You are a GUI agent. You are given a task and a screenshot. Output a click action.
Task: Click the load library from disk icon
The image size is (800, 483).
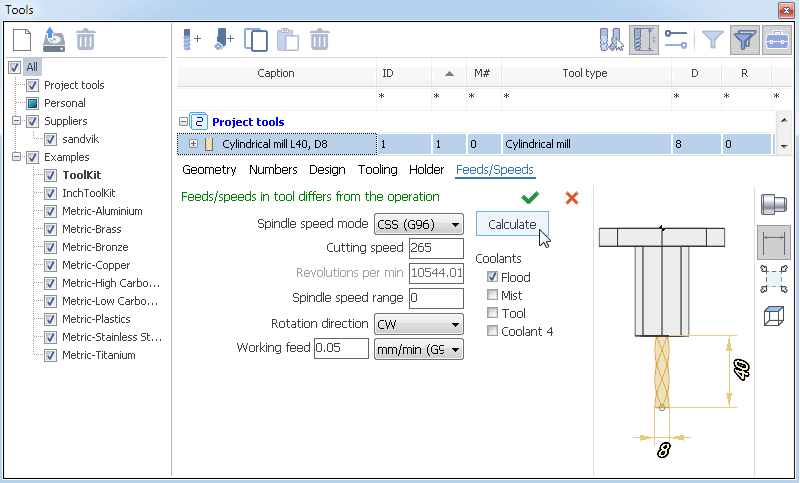[54, 40]
